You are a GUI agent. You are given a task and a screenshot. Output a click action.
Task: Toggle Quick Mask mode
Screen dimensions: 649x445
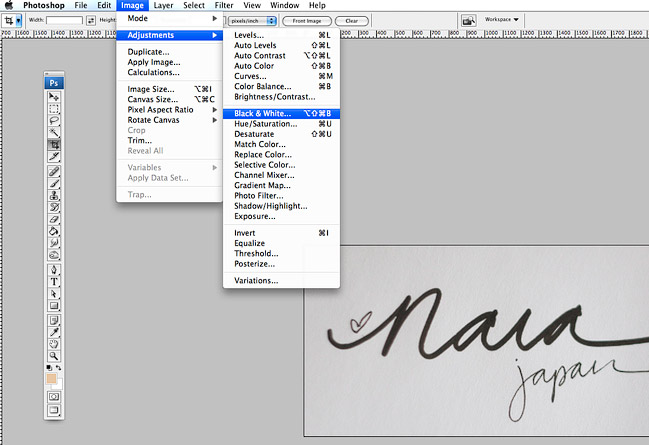click(54, 397)
